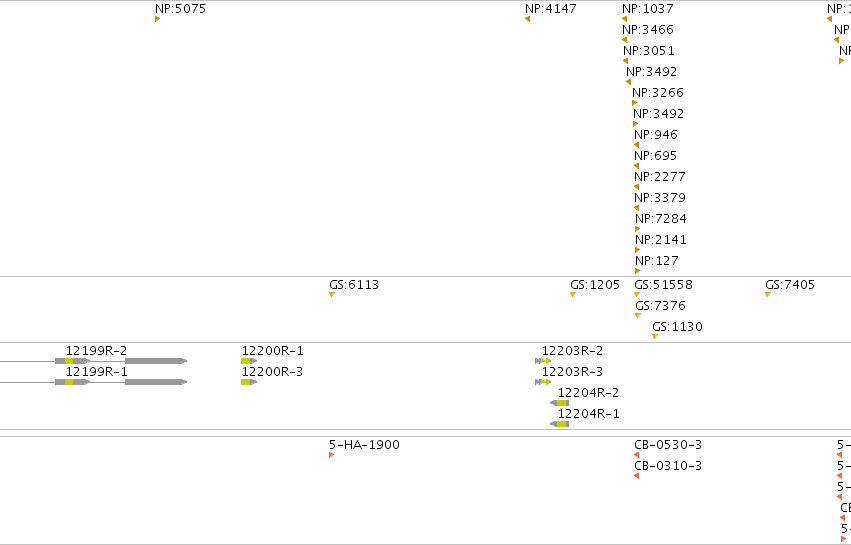
Task: Click the 12199R-1 transcript glyph
Action: pos(93,382)
